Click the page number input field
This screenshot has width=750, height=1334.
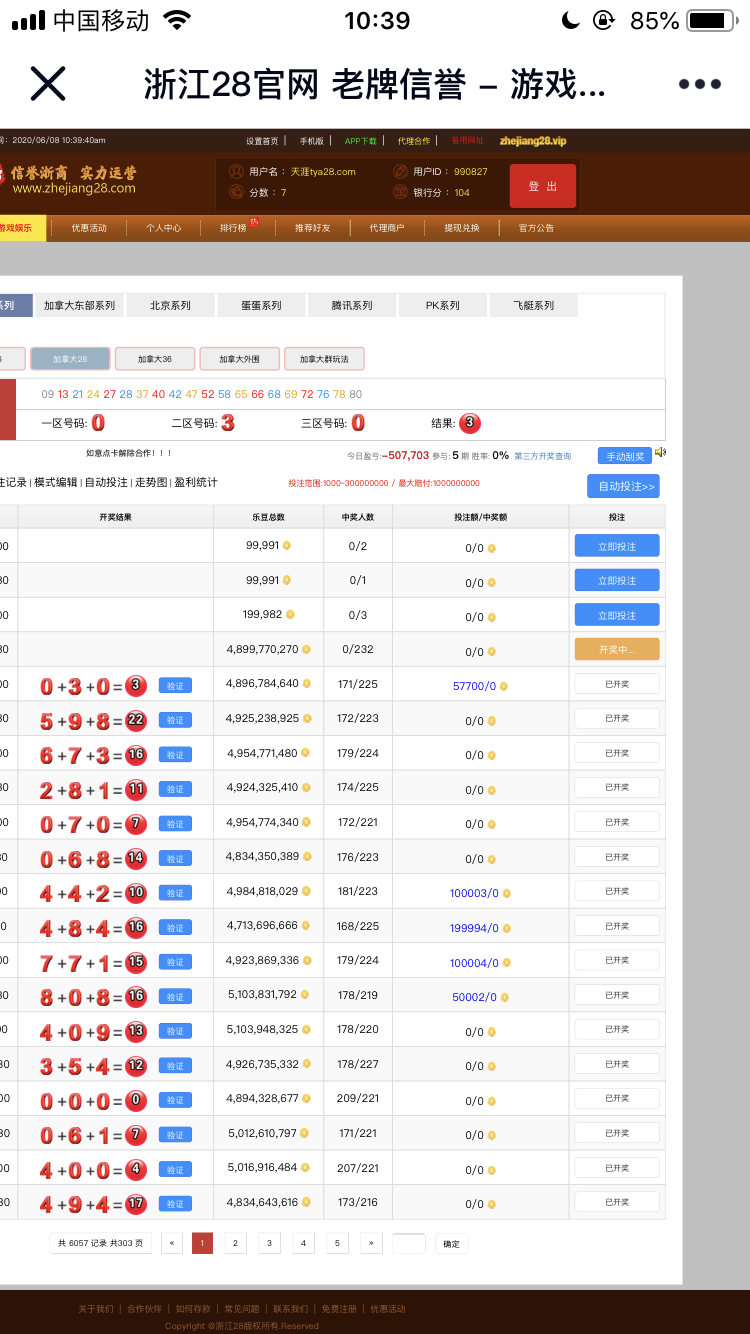[408, 1243]
